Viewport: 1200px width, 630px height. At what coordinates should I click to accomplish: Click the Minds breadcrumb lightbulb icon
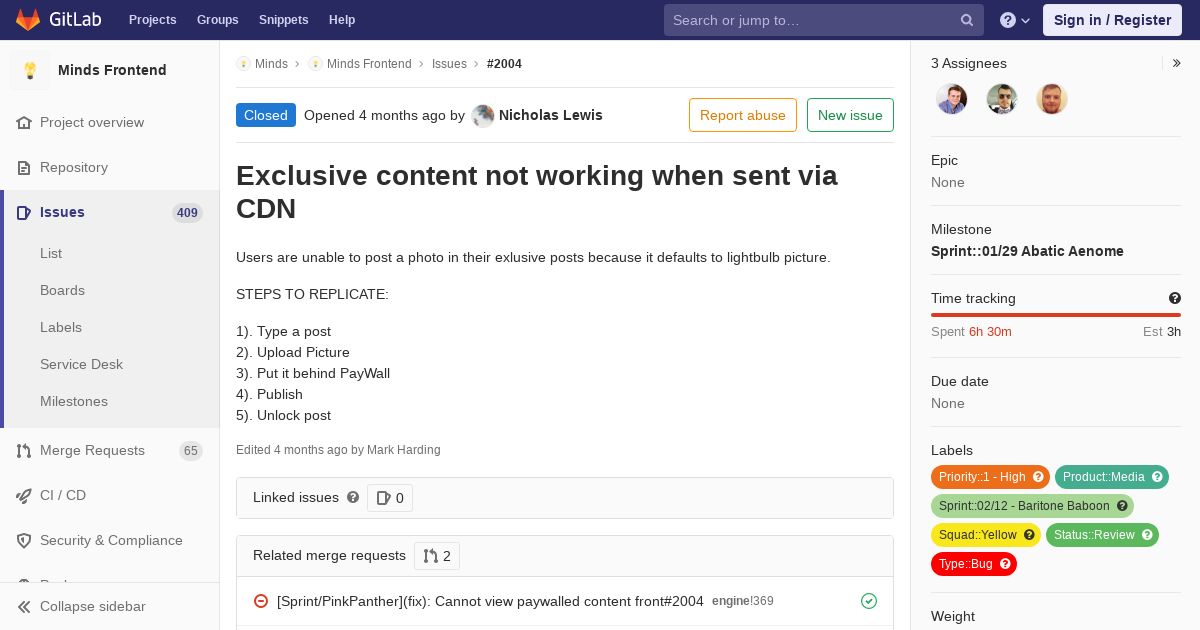243,64
